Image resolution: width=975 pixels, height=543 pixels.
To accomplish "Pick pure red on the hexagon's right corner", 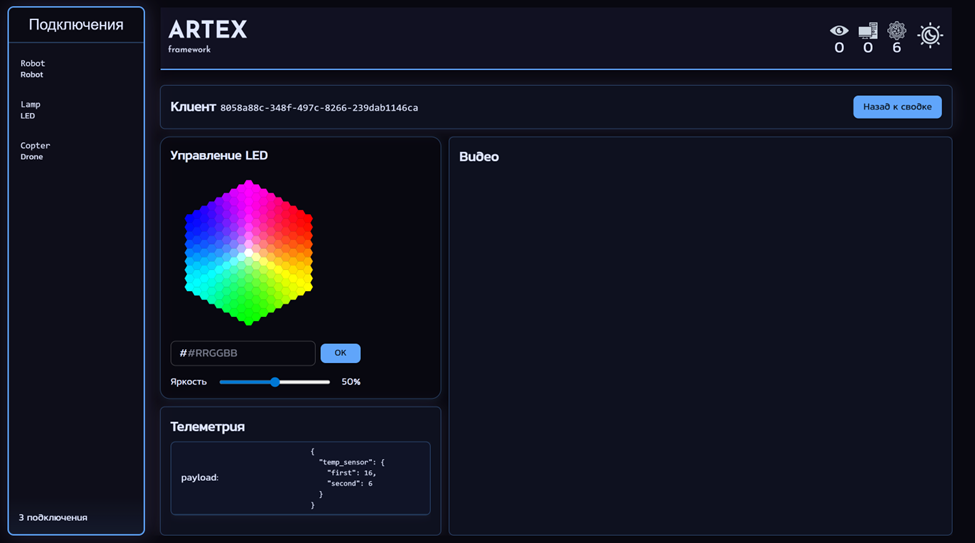I will 309,218.
